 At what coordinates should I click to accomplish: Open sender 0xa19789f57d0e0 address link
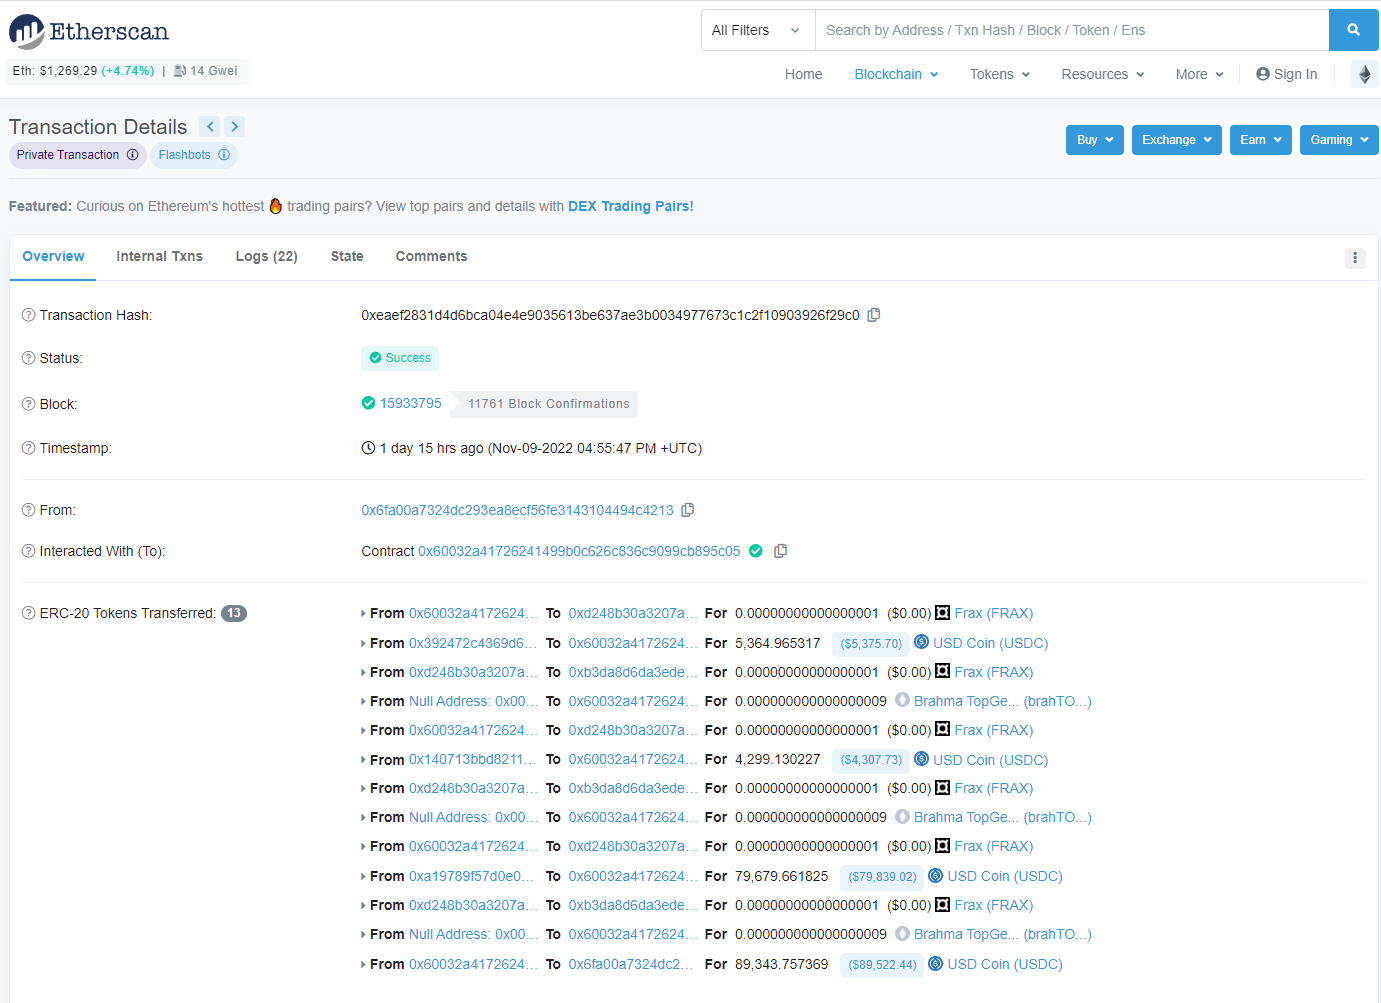[472, 876]
